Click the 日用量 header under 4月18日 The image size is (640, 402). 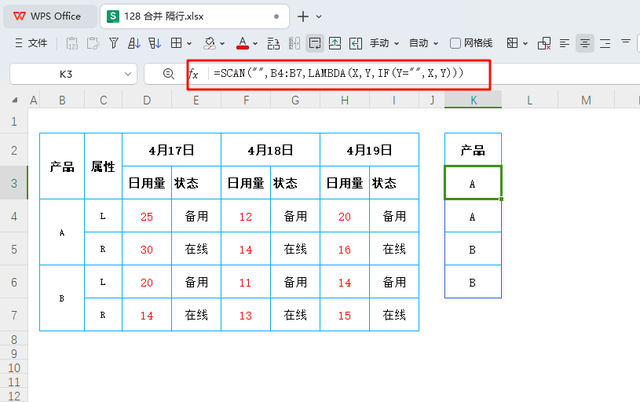[x=246, y=183]
